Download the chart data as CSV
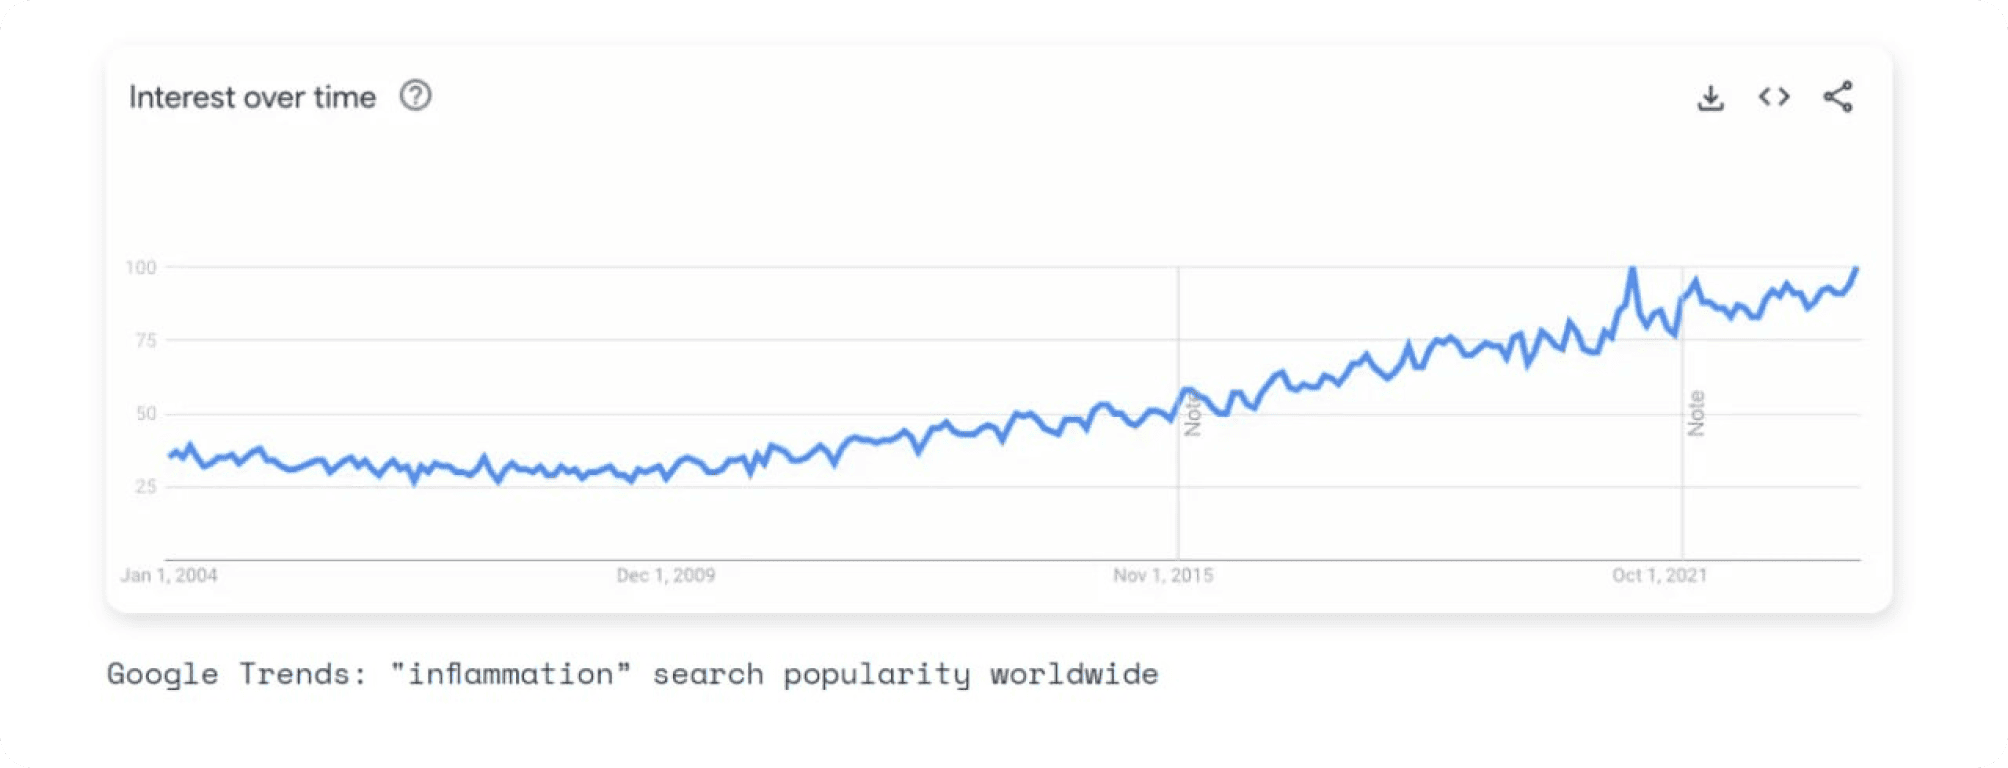This screenshot has width=2008, height=768. coord(1710,97)
